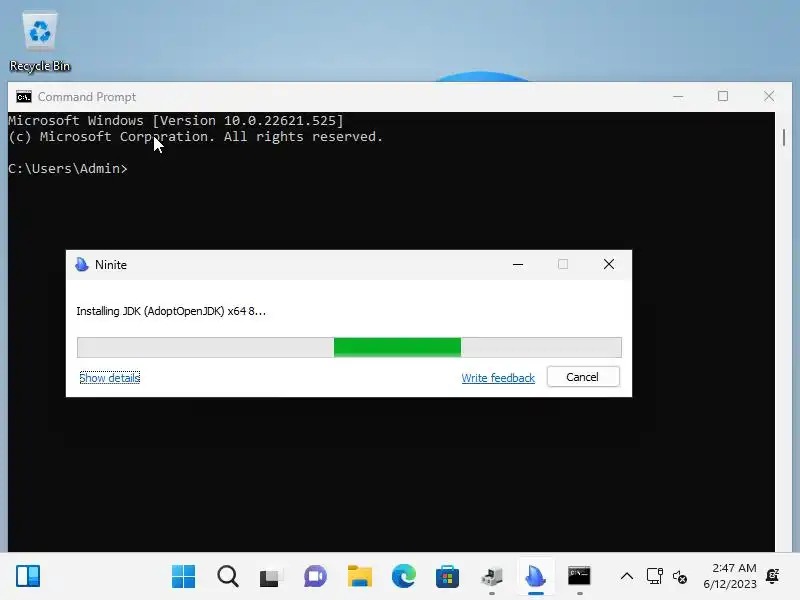
Task: Close the Ninite installer window
Action: (609, 264)
